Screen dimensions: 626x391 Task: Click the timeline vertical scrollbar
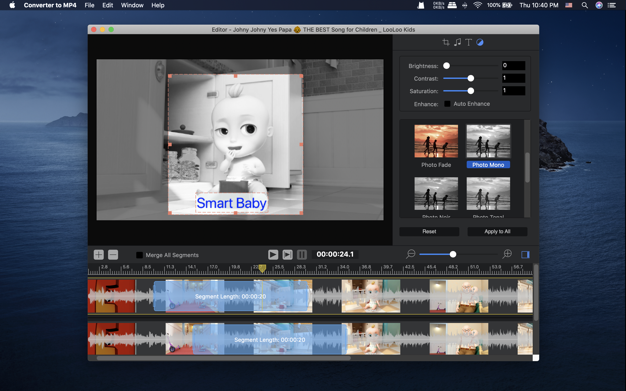point(536,292)
